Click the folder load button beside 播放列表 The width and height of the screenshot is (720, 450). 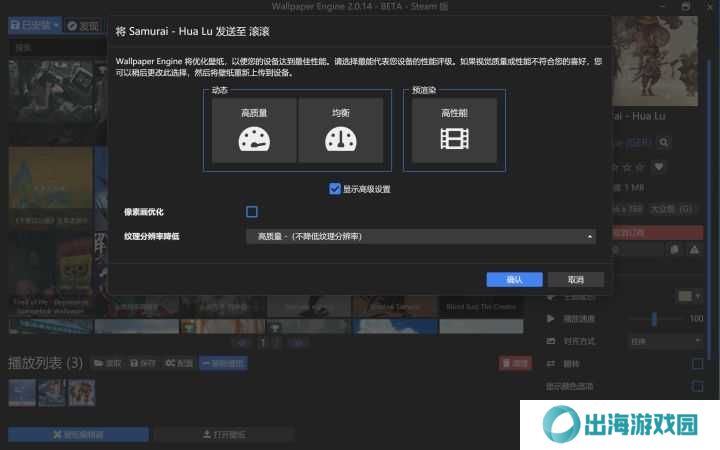[107, 363]
